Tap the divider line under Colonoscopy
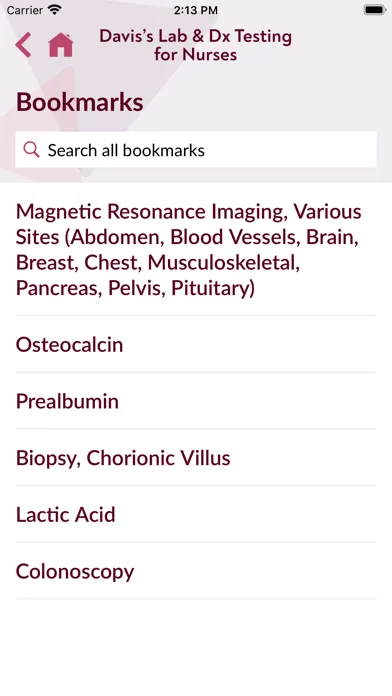 196,599
